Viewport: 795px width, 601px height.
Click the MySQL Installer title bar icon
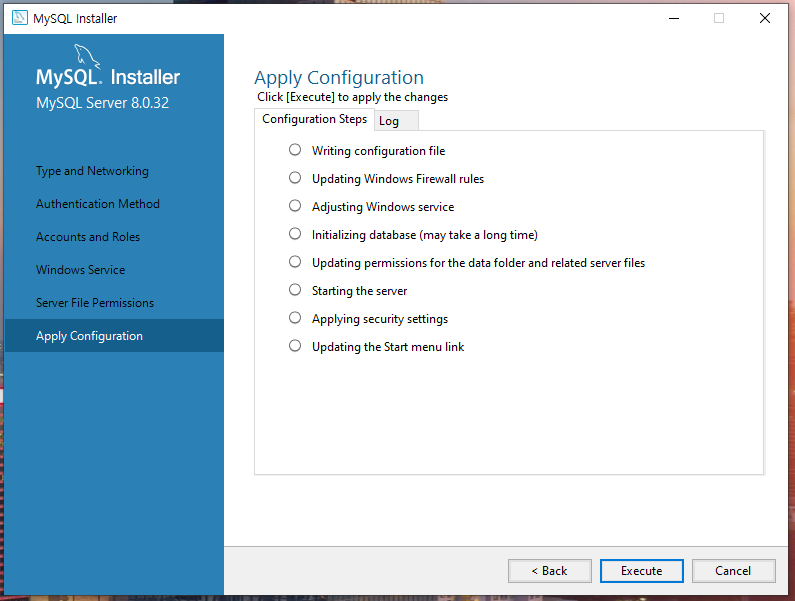[x=20, y=18]
